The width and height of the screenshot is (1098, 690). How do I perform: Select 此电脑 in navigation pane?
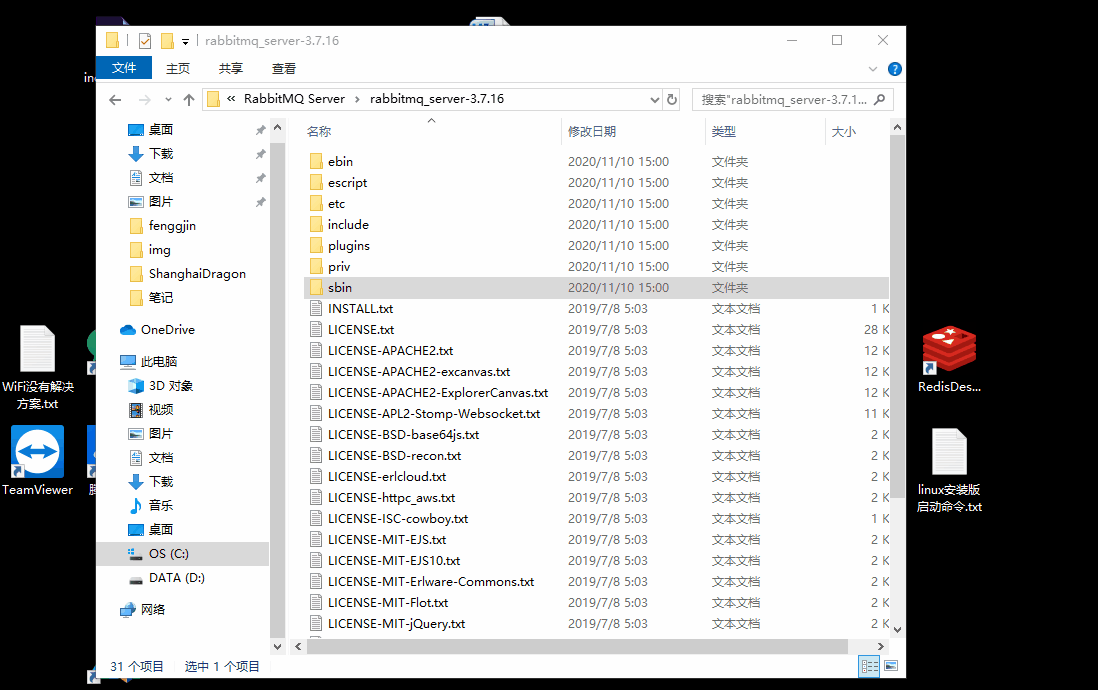[148, 361]
